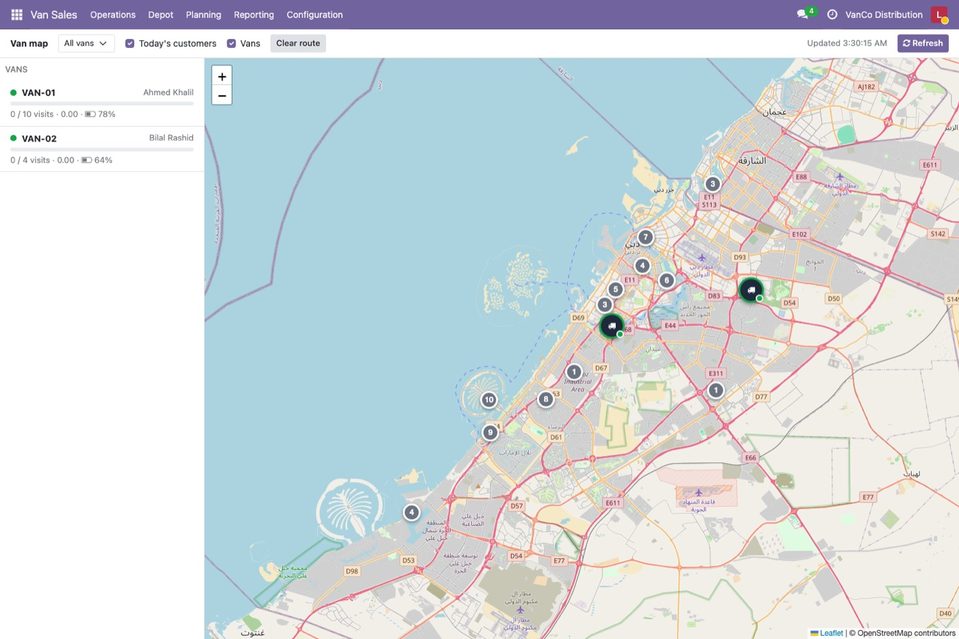This screenshot has width=959, height=639.
Task: Open the user avatar menu
Action: [939, 14]
